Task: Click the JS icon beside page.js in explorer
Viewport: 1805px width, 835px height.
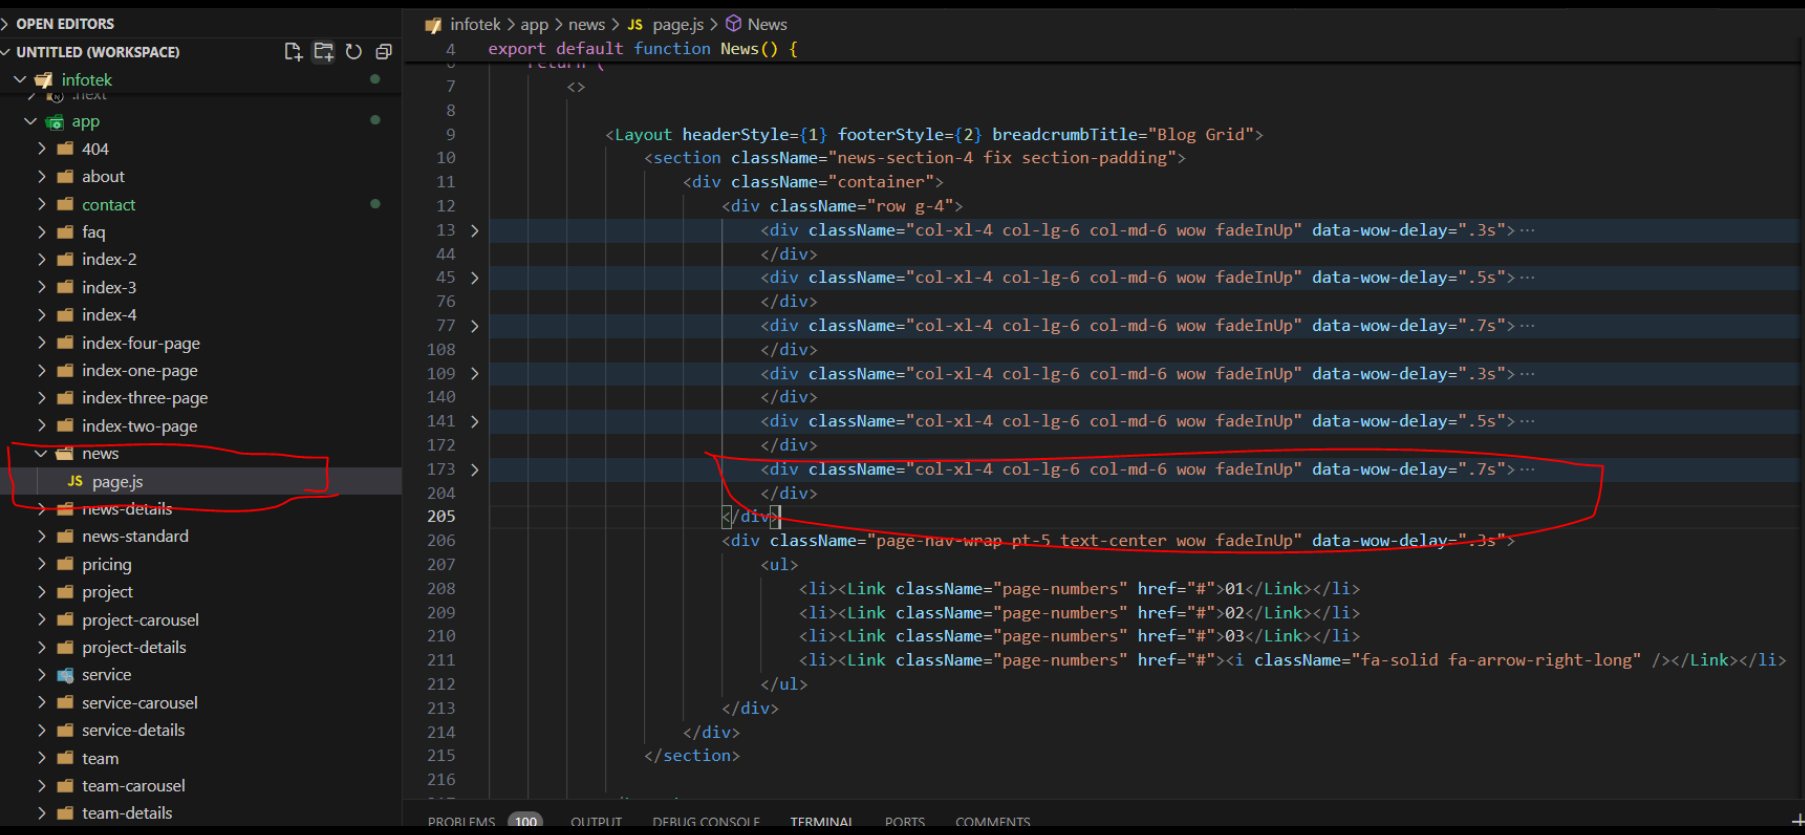Action: point(75,481)
